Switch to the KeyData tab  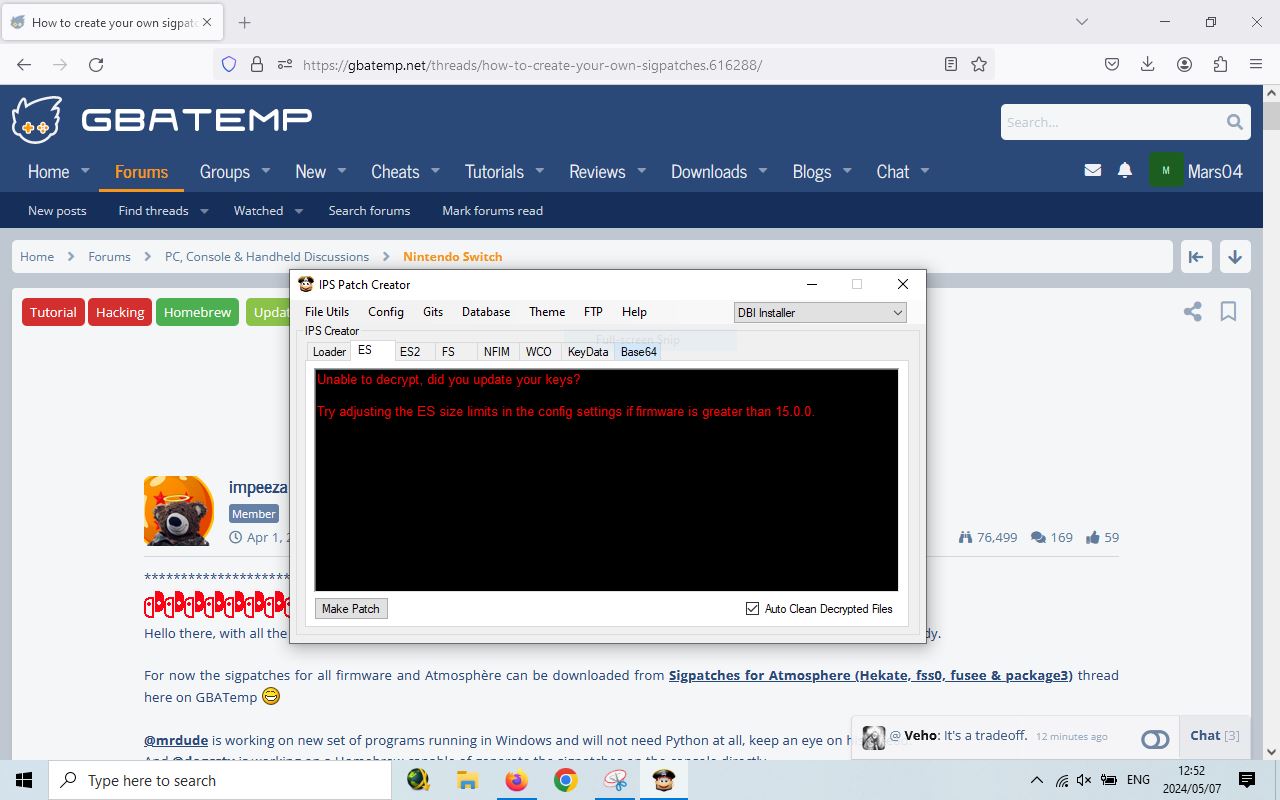588,352
